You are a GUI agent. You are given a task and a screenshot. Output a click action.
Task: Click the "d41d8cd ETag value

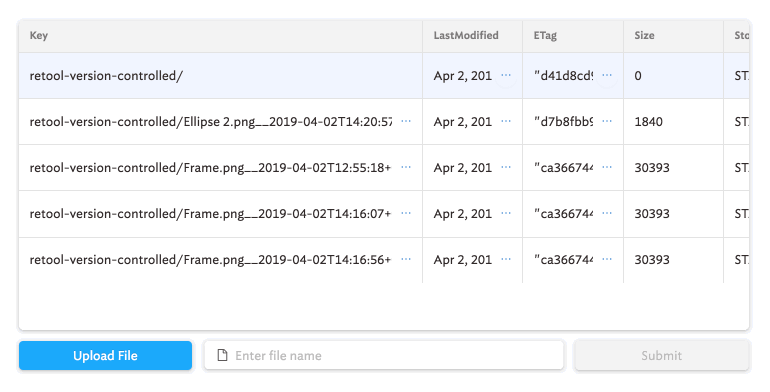(563, 76)
